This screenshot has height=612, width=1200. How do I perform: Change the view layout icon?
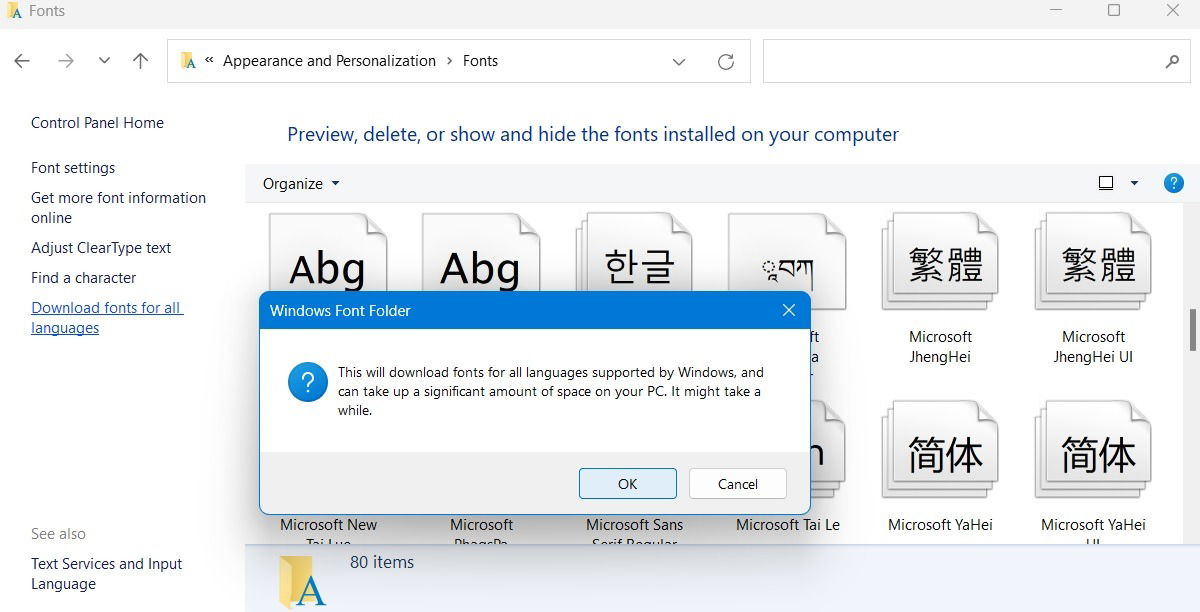(1106, 183)
